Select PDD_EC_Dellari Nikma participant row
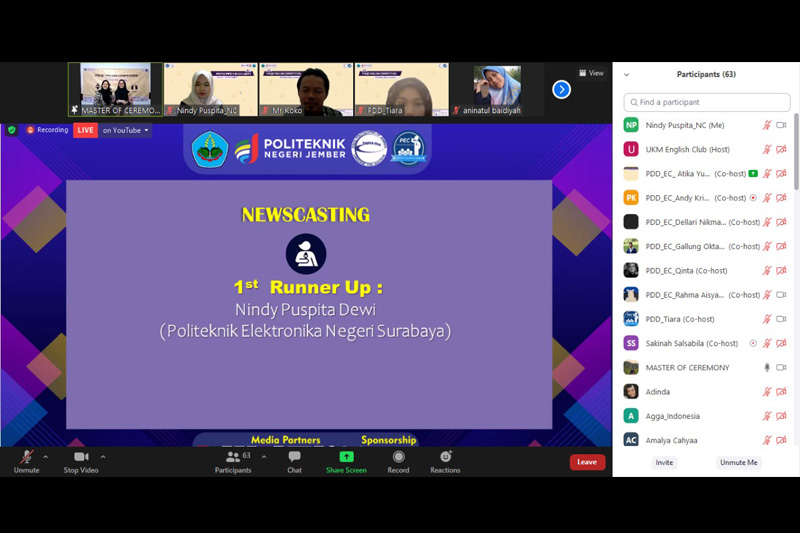 (x=706, y=222)
